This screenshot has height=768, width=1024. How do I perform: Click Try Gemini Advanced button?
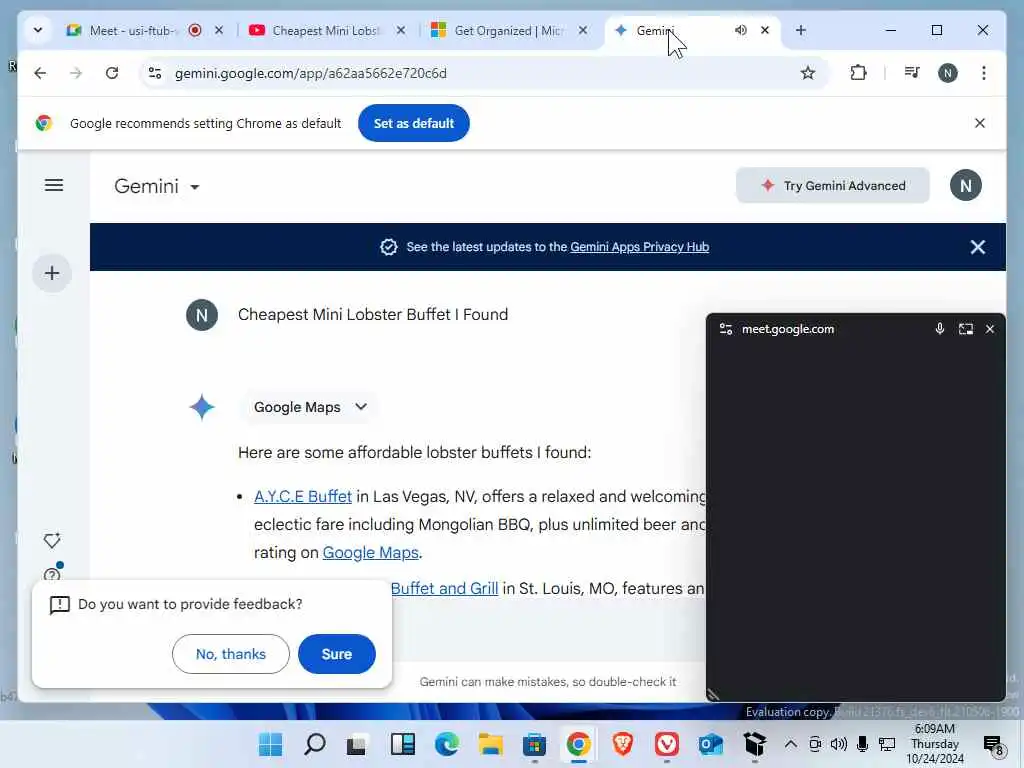833,185
